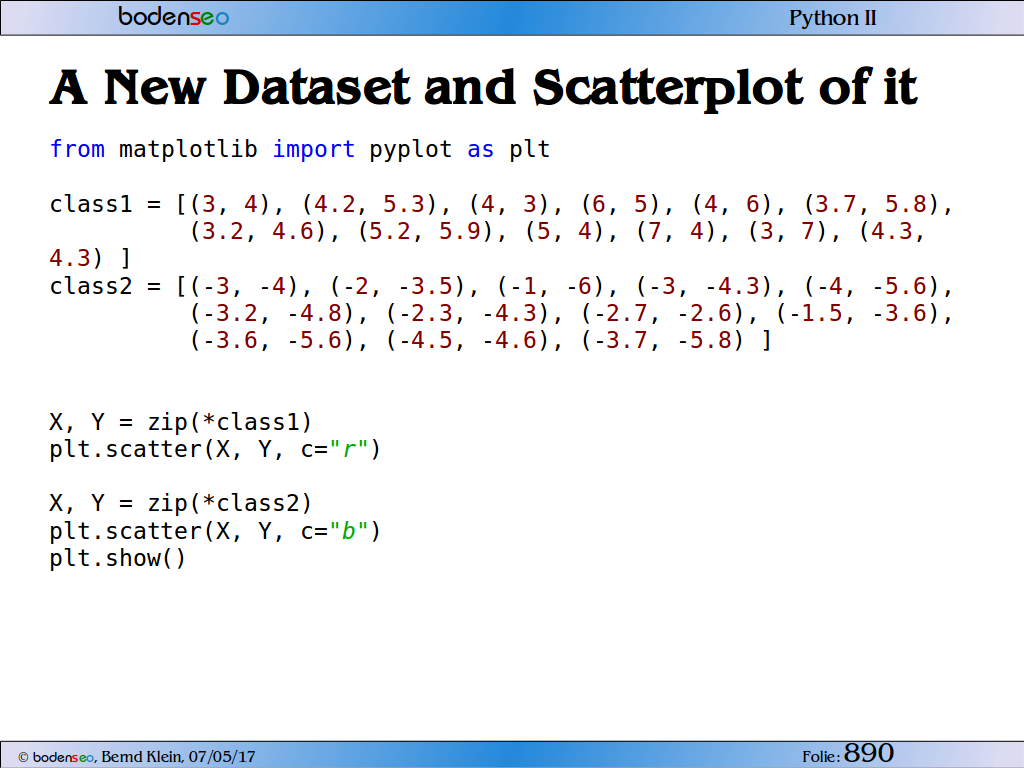This screenshot has width=1024, height=768.
Task: Click the tuple '(-2, -3.5)' in class2
Action: [x=398, y=286]
